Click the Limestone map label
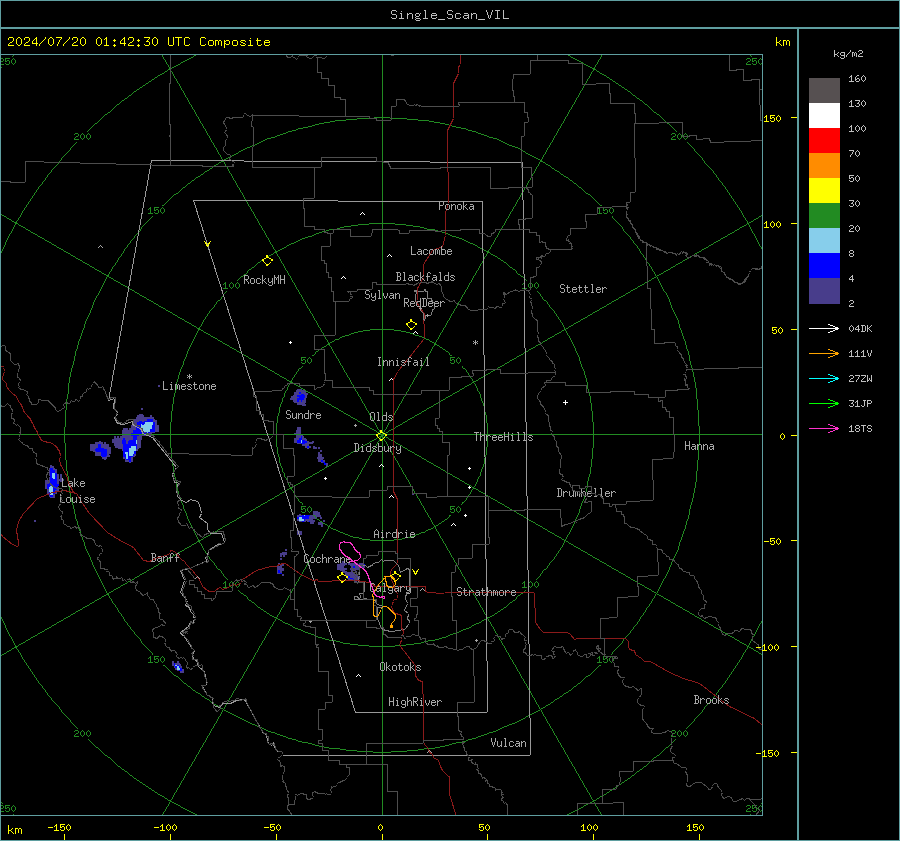The height and width of the screenshot is (841, 900). click(189, 386)
